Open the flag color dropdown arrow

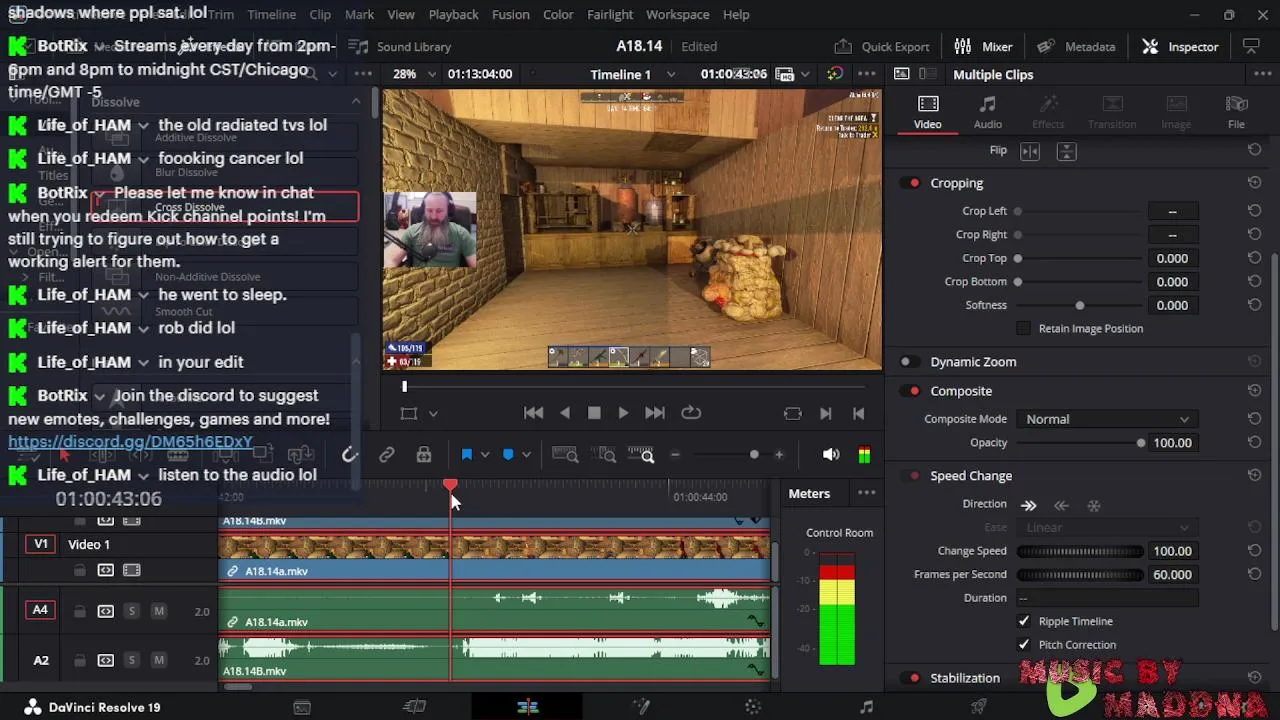click(x=485, y=455)
